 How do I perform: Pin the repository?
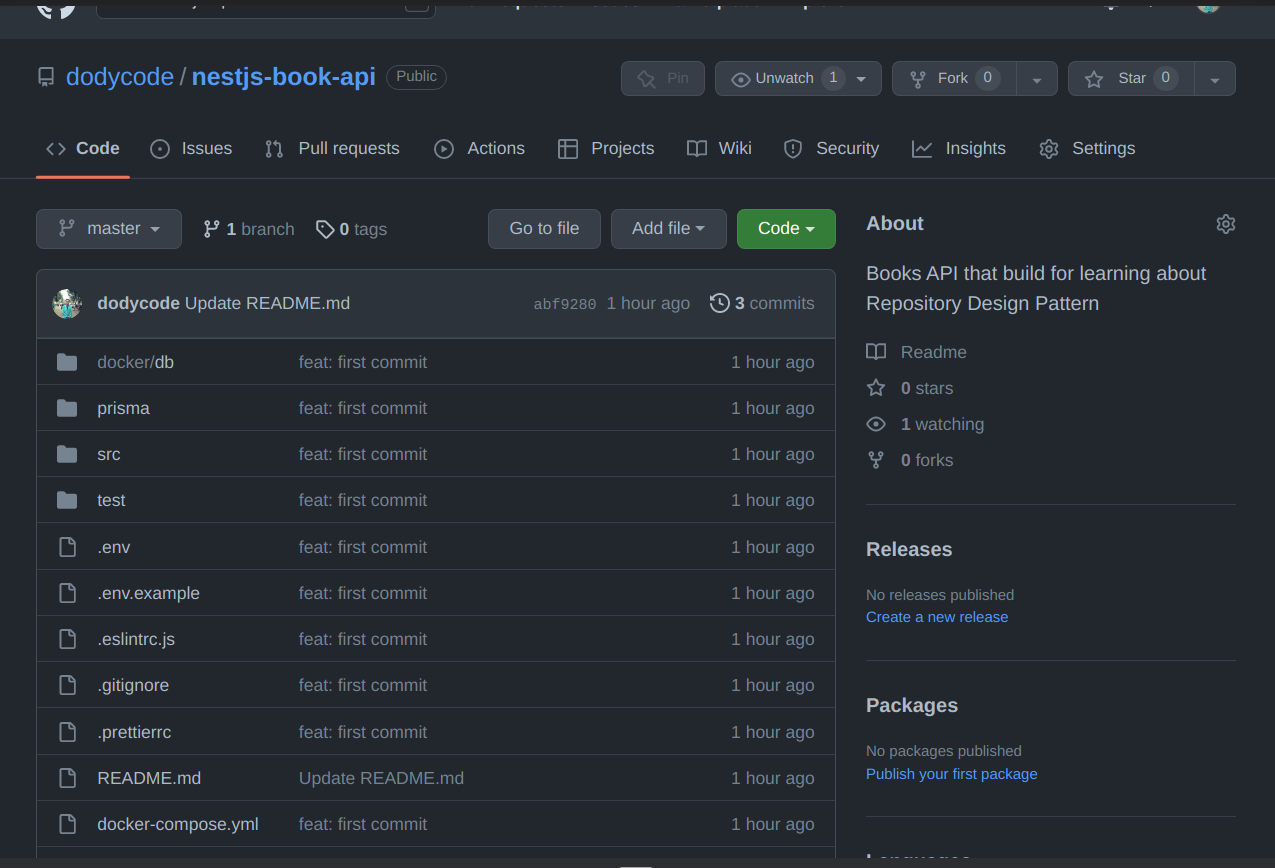(662, 78)
